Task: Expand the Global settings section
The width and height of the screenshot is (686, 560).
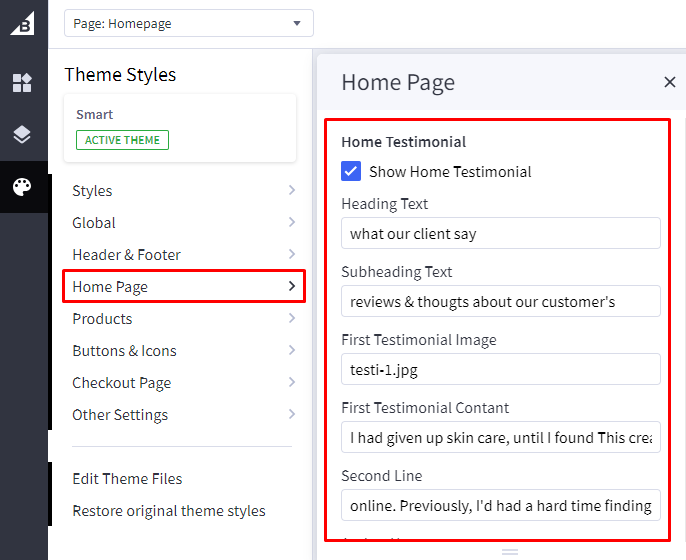Action: click(182, 223)
